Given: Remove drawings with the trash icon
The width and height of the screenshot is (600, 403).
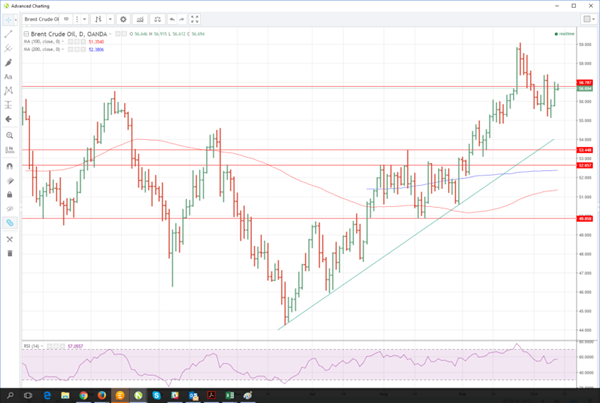Looking at the screenshot, I should point(10,253).
